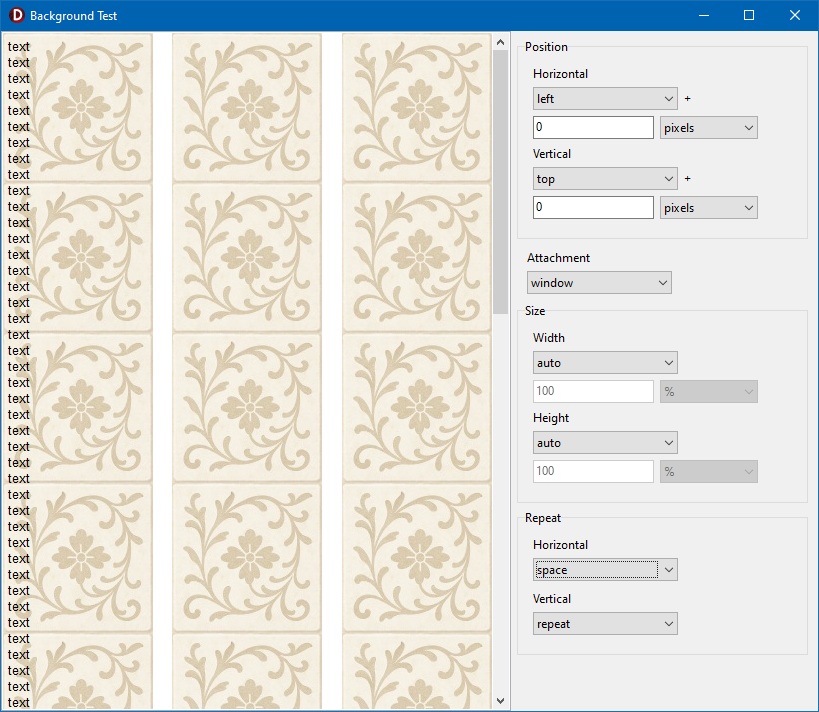Click the scrollbar up arrow
The image size is (819, 712).
pyautogui.click(x=501, y=42)
